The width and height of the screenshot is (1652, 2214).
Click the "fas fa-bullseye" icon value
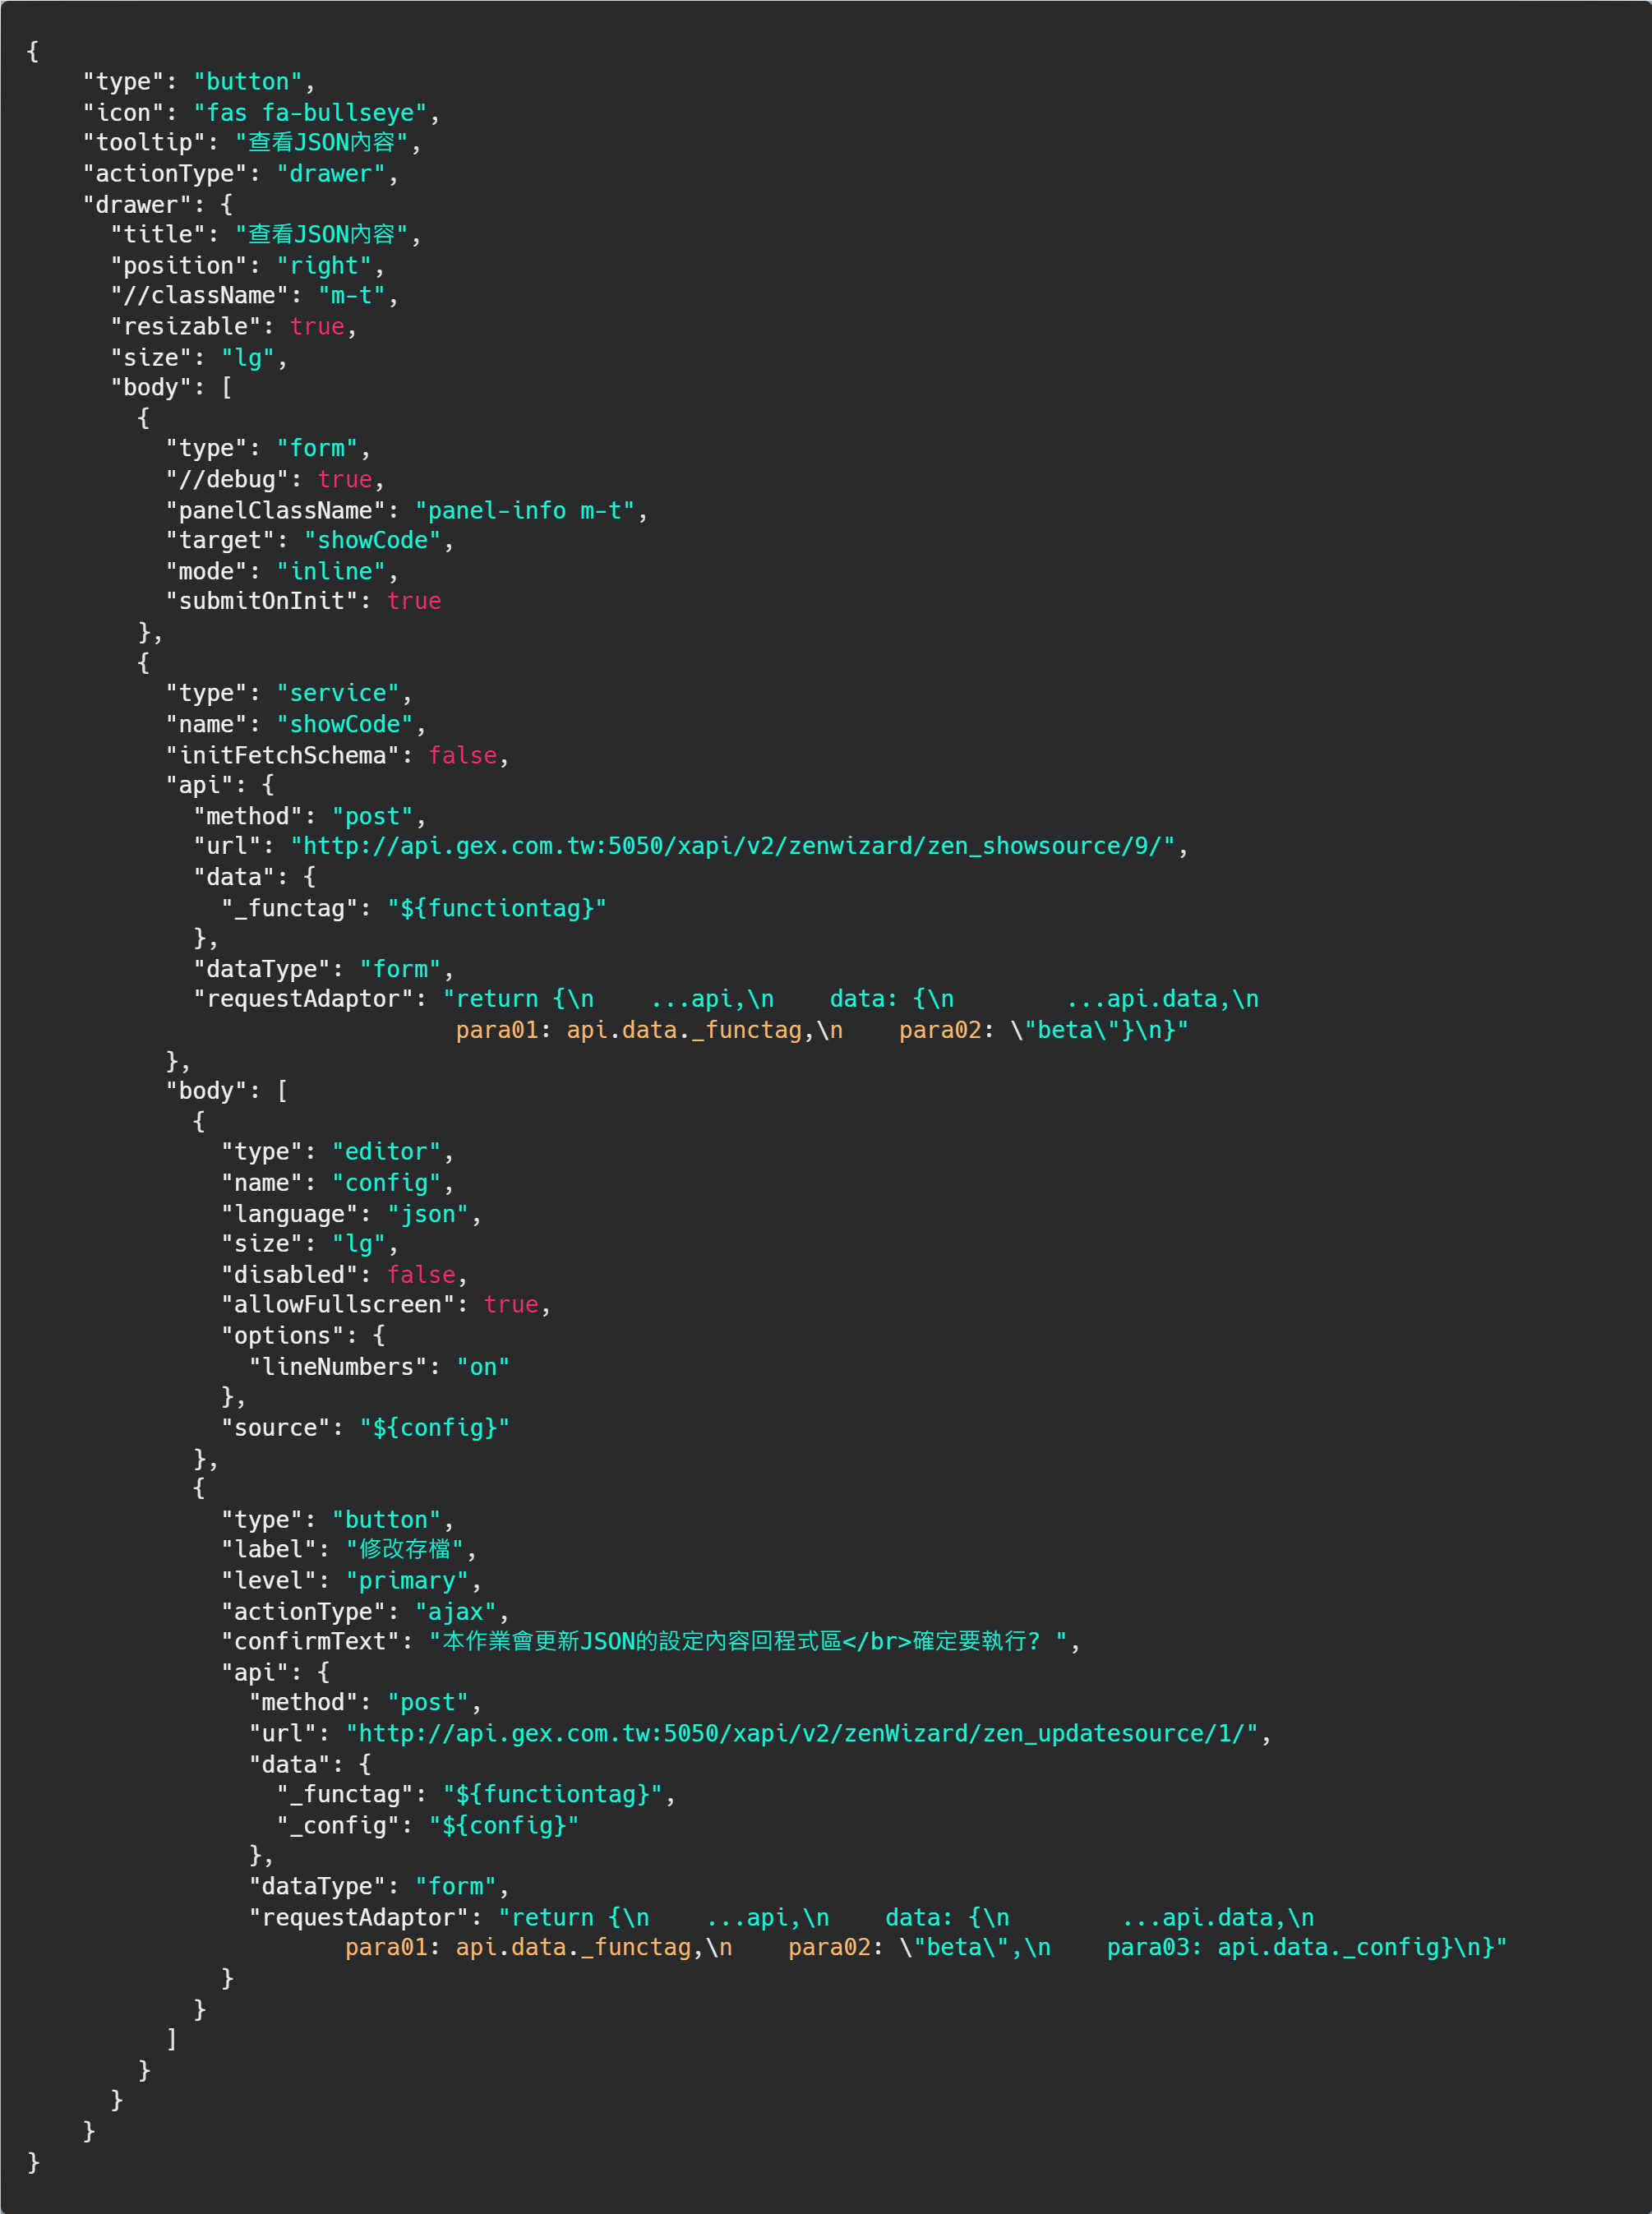310,112
